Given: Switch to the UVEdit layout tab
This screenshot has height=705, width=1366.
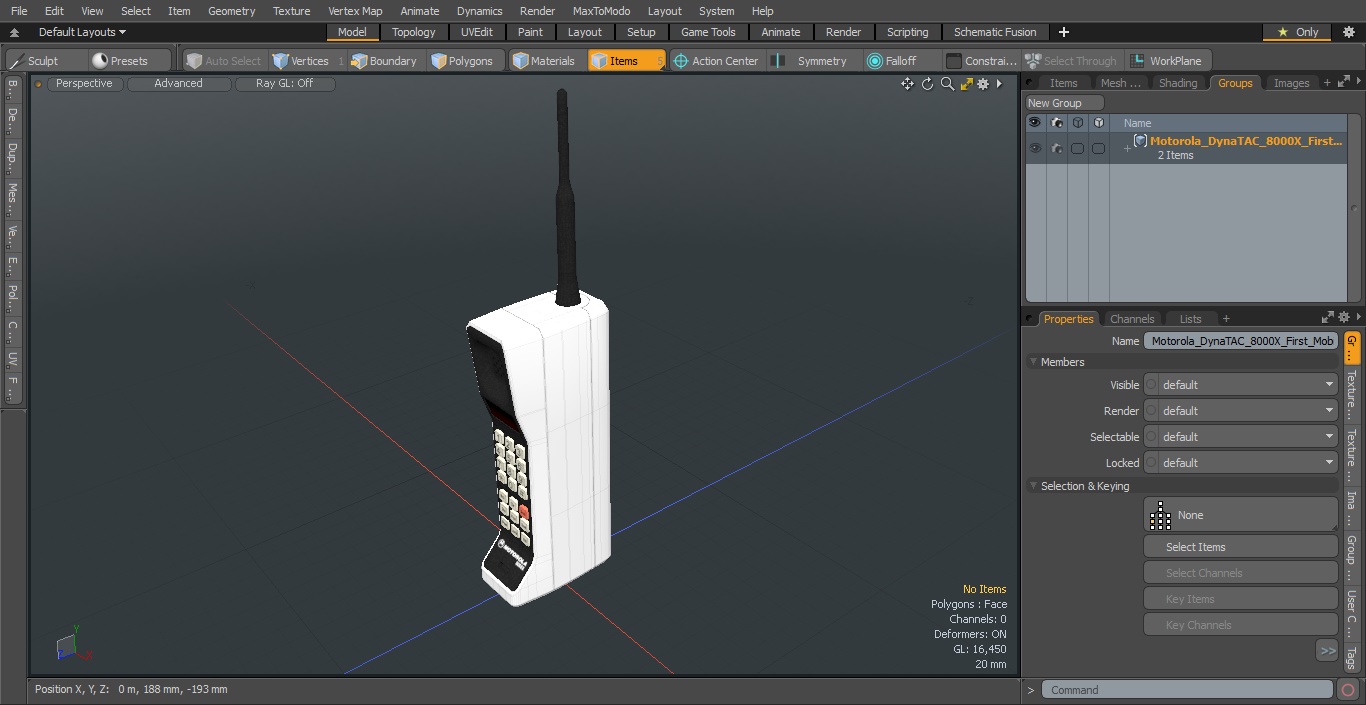Looking at the screenshot, I should coord(477,32).
